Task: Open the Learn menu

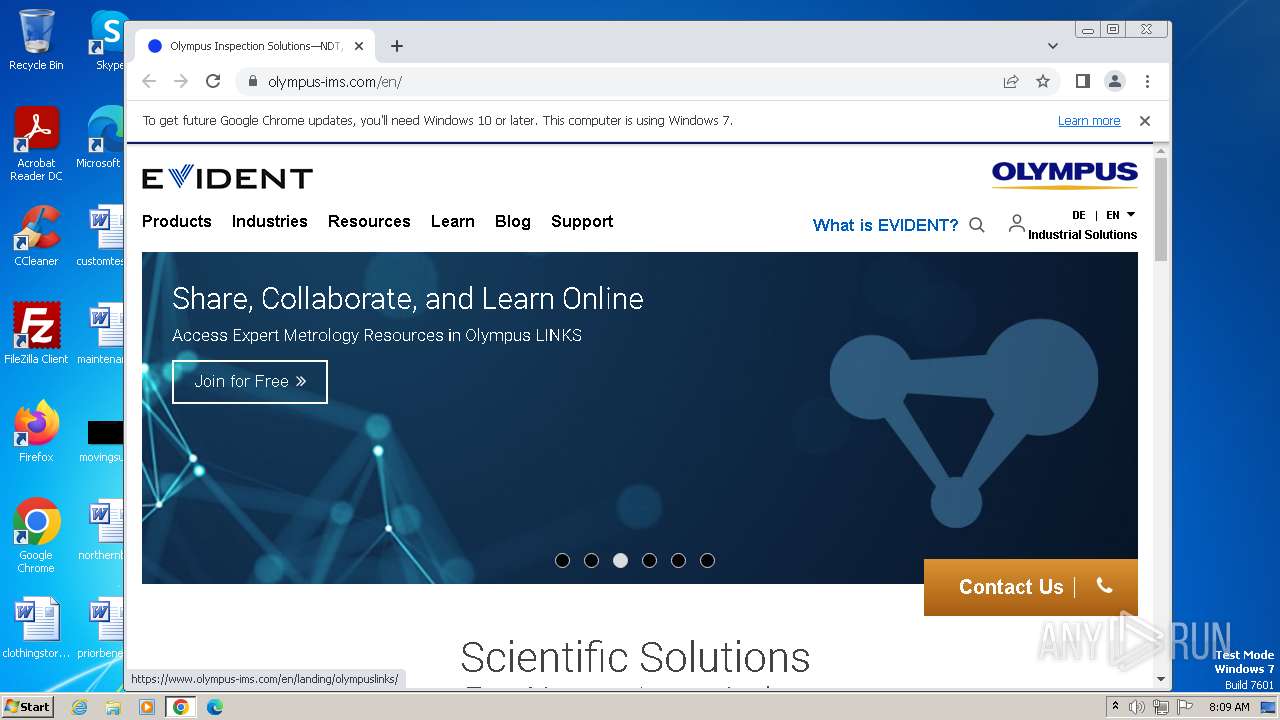Action: click(453, 221)
